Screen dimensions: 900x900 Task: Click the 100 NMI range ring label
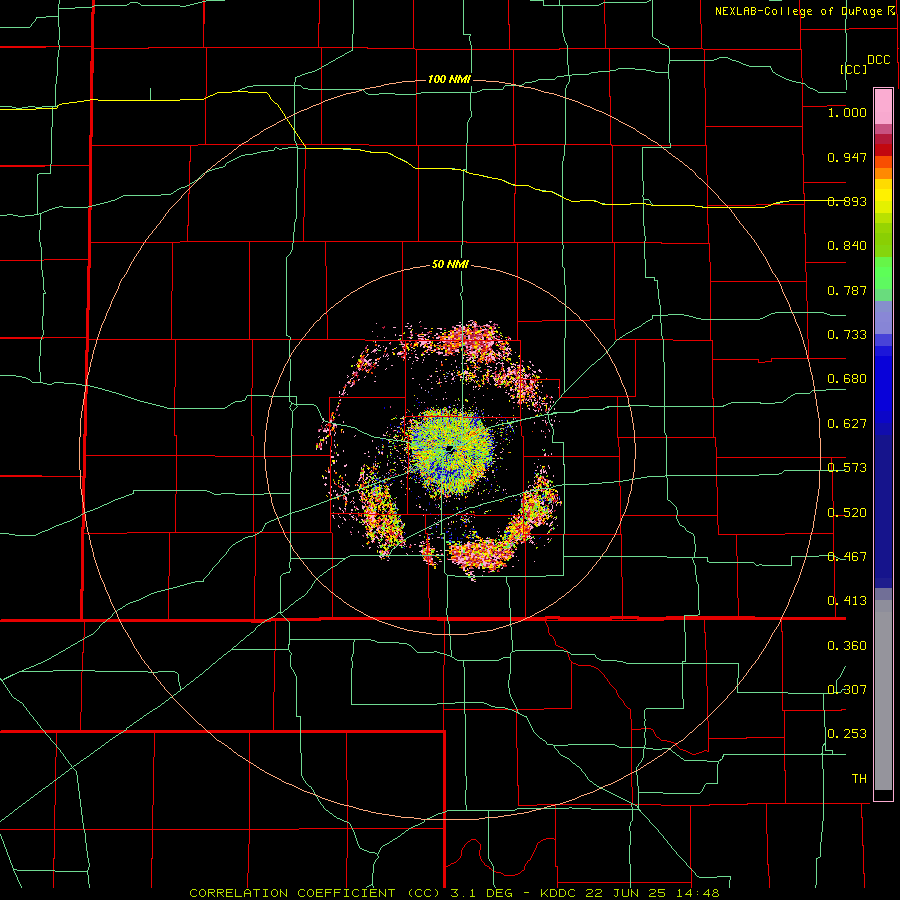pos(449,79)
